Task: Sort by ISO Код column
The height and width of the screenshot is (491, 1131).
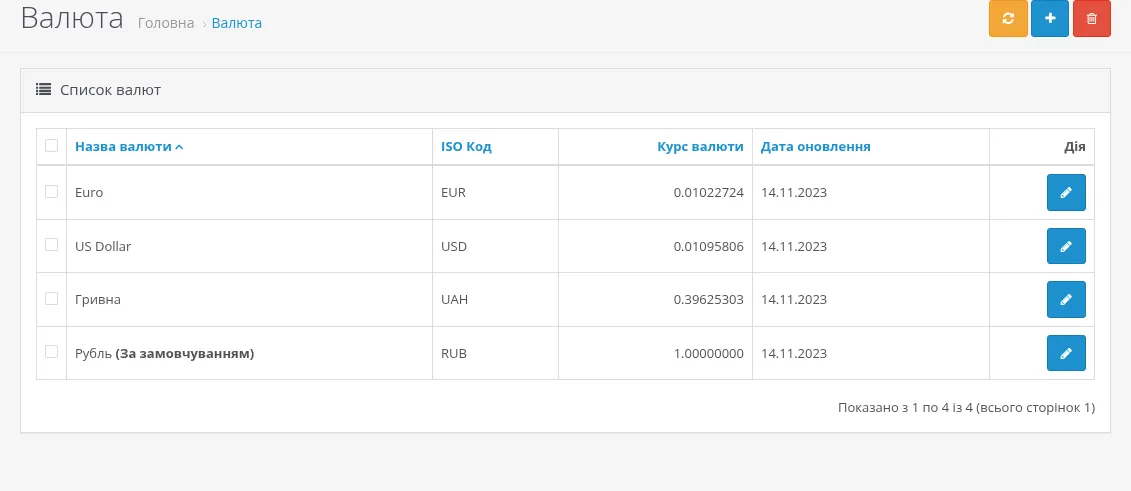Action: pos(466,146)
